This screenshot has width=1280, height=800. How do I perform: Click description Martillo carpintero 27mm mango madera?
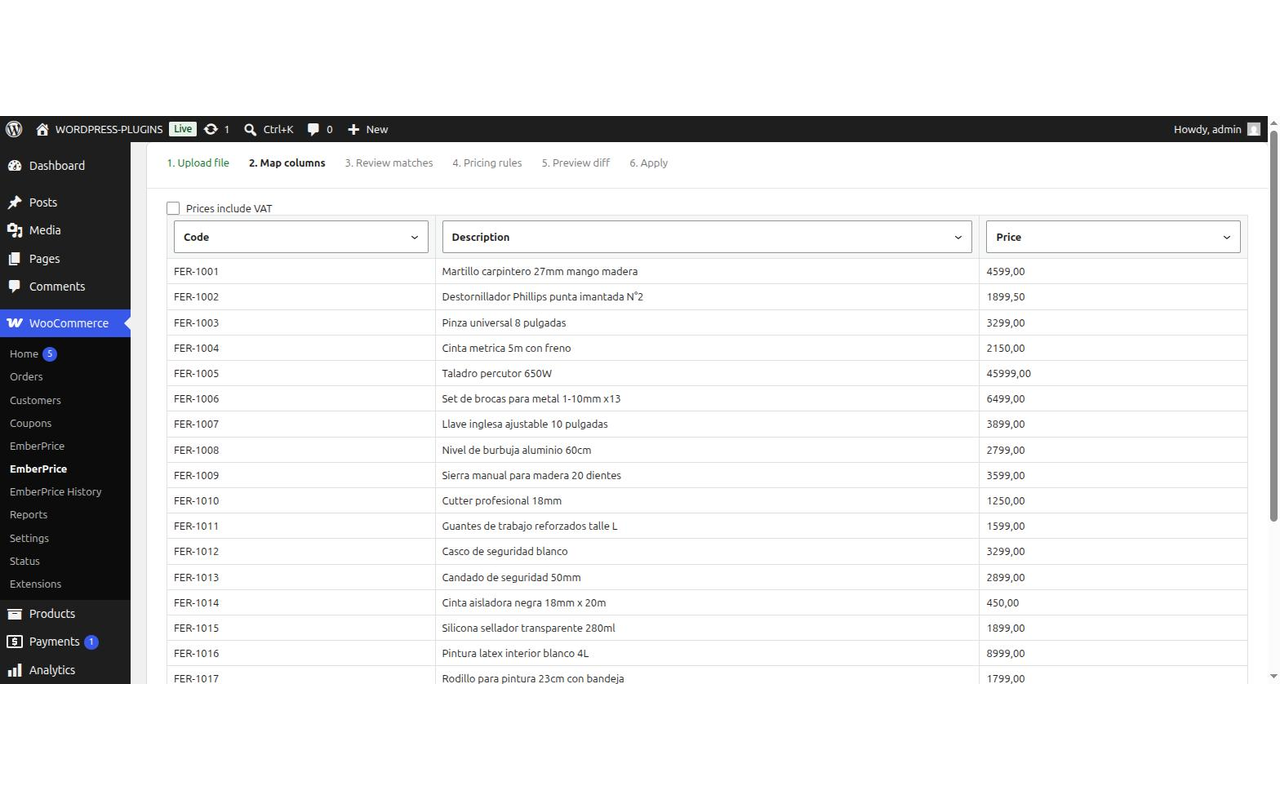click(540, 272)
